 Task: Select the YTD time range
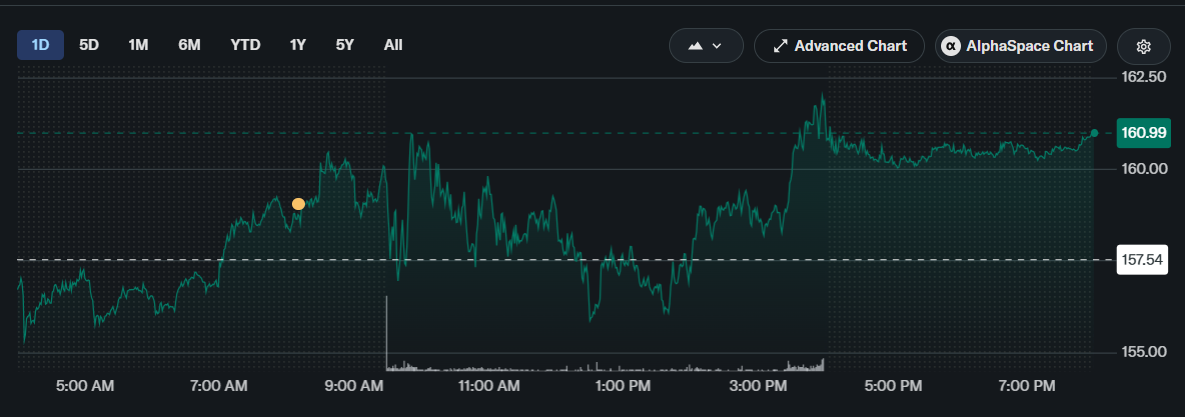pyautogui.click(x=246, y=45)
